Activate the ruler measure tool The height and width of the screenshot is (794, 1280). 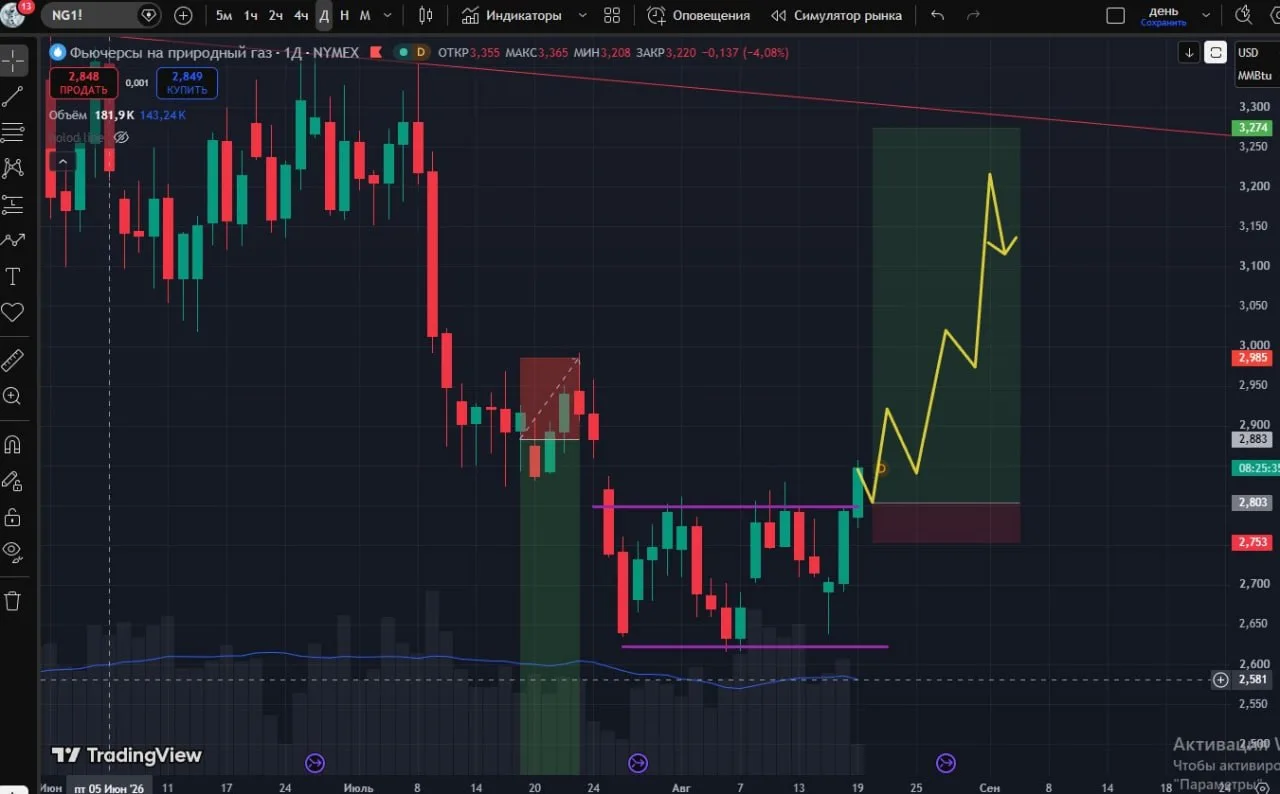(13, 359)
